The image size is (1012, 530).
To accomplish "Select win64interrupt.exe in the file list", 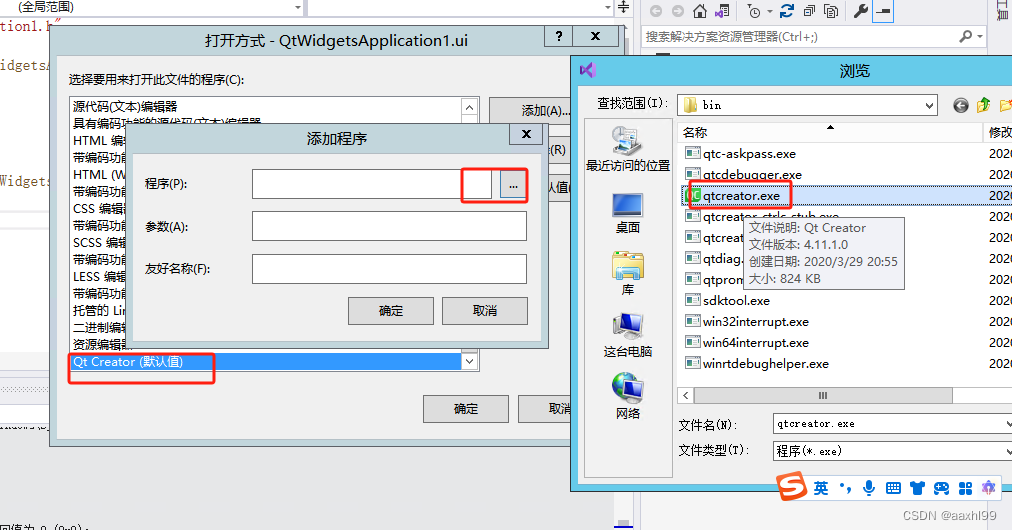I will tap(747, 342).
